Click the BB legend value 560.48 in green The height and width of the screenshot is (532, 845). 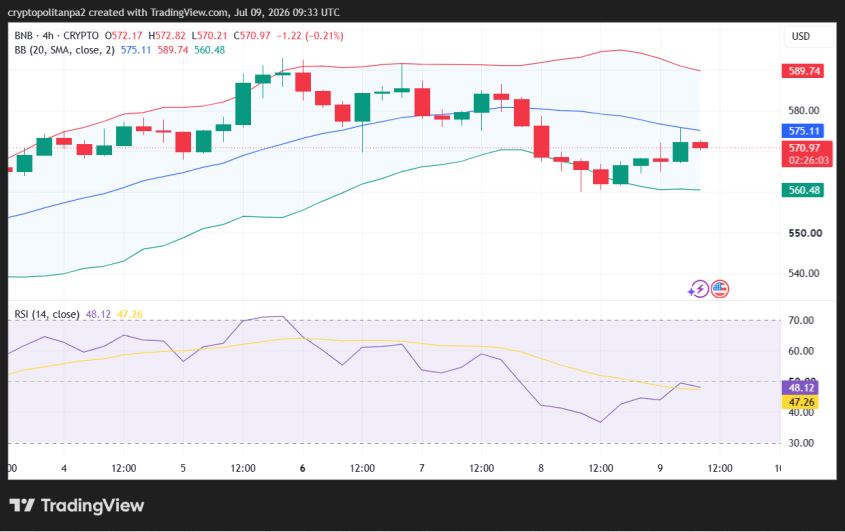pos(210,50)
